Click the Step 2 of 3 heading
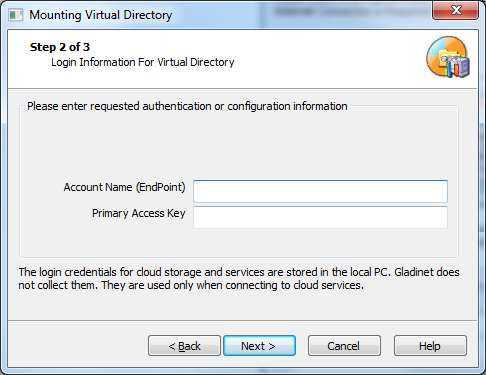 point(60,47)
